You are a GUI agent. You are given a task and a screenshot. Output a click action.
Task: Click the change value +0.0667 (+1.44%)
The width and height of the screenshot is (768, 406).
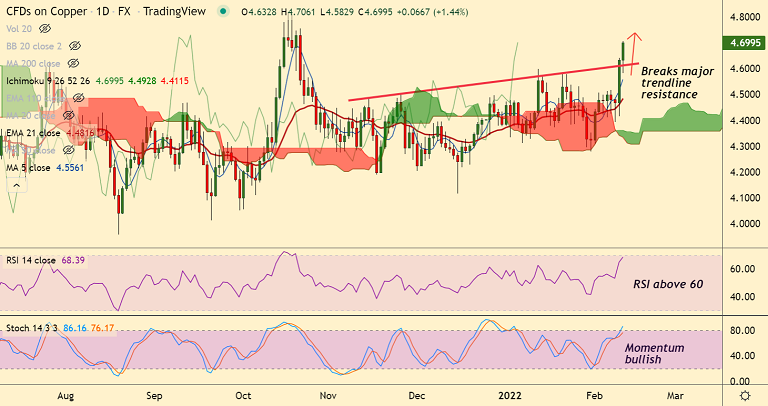point(432,12)
